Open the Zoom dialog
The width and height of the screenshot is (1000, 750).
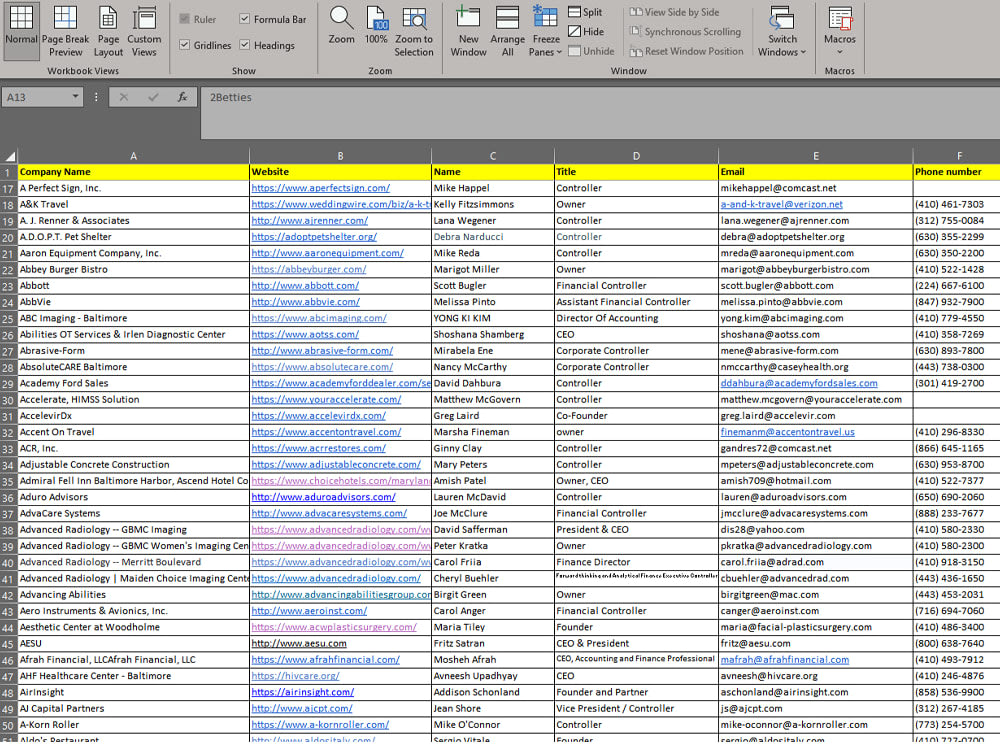click(341, 27)
